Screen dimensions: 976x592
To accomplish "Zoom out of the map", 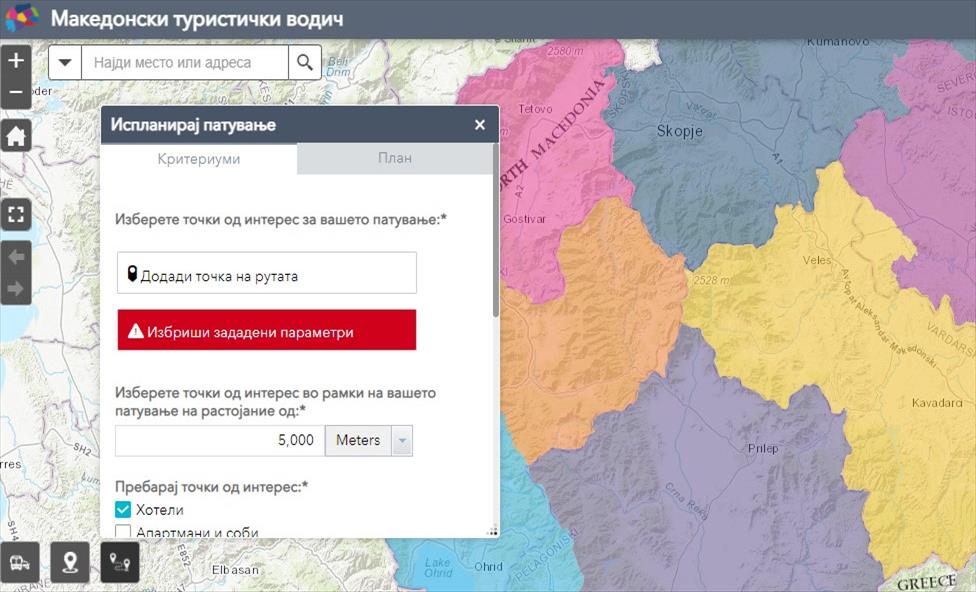I will tap(16, 93).
